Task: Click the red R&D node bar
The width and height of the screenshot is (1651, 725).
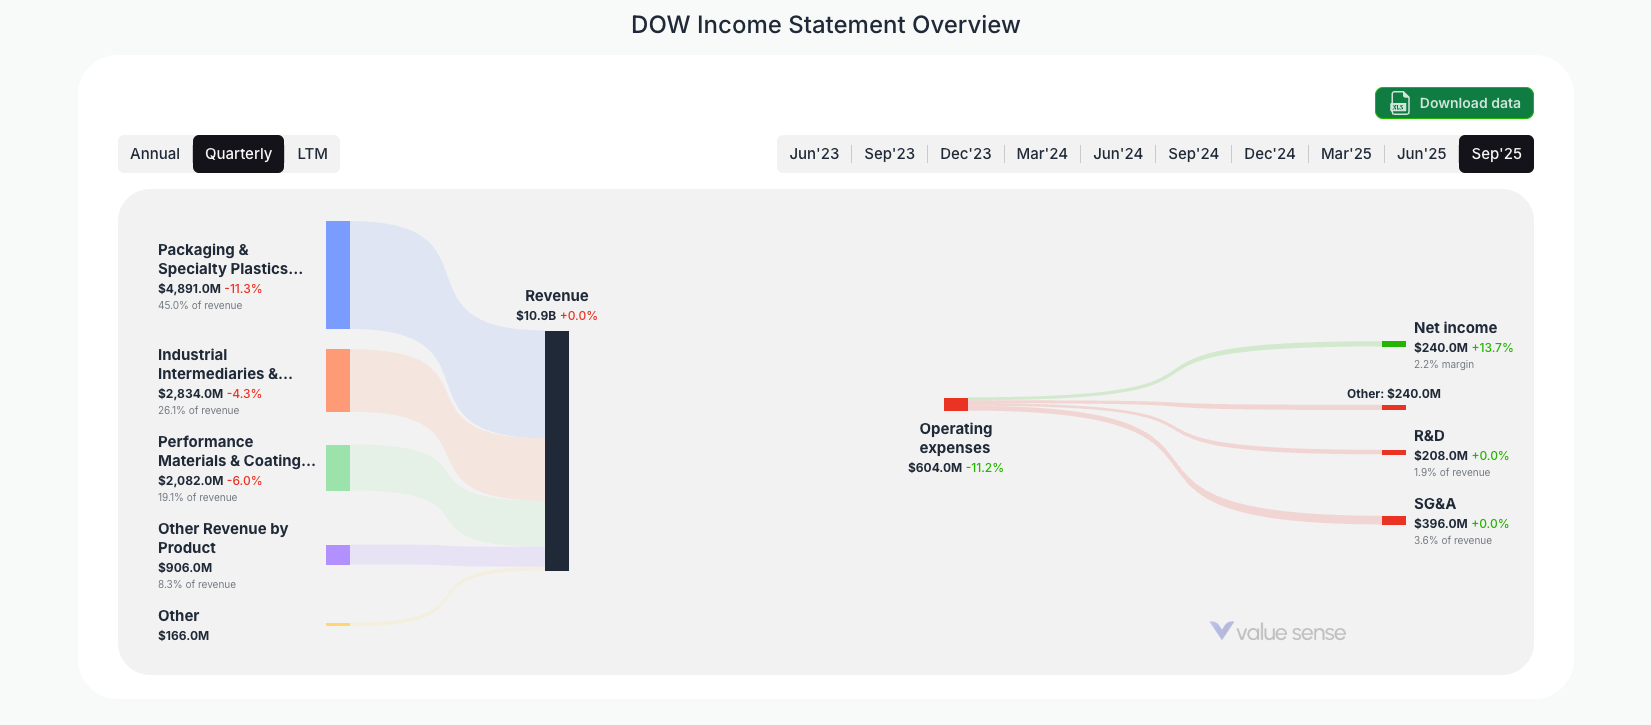Action: pos(1394,453)
